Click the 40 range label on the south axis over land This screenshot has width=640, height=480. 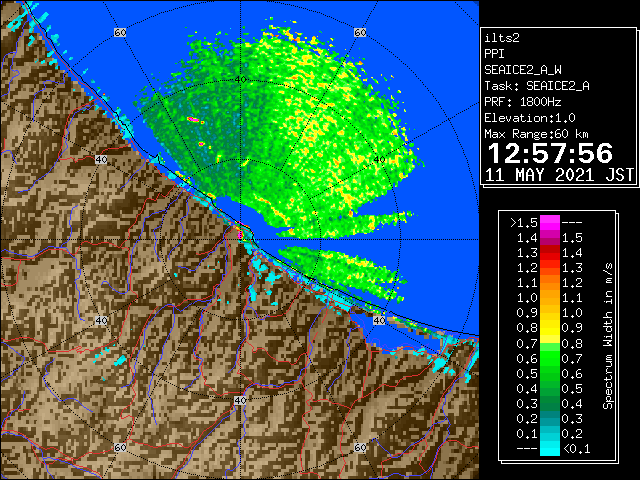[x=240, y=400]
